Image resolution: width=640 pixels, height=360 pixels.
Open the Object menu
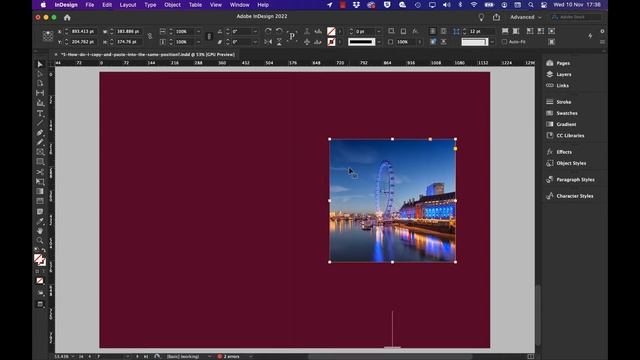[172, 5]
